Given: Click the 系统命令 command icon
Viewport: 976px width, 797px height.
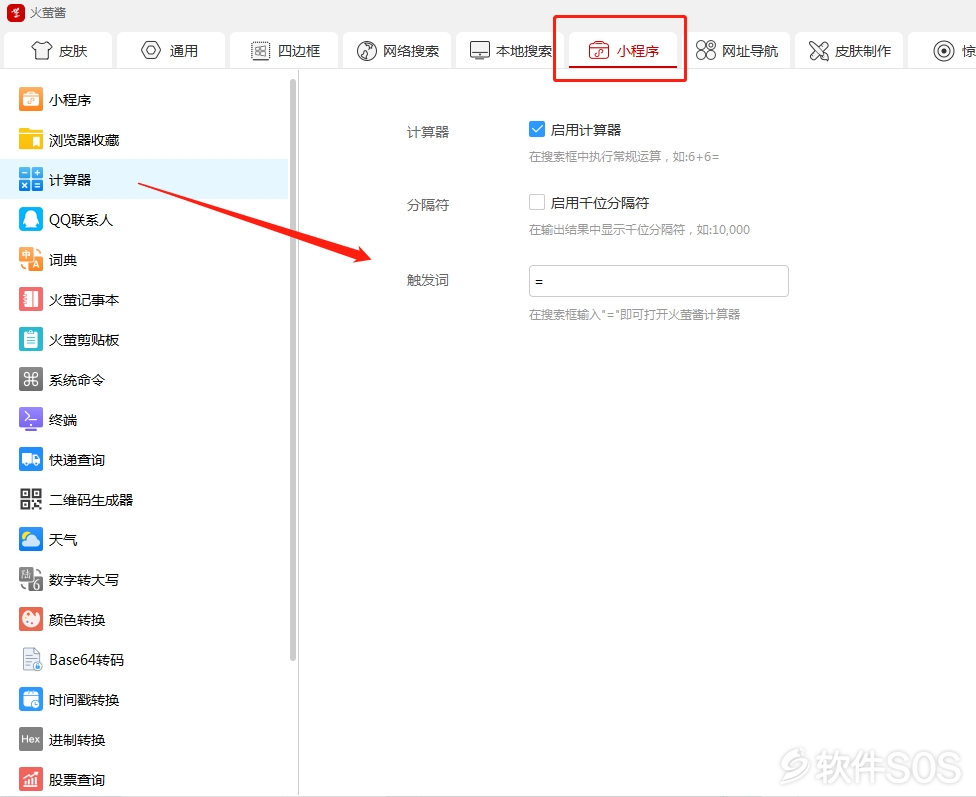Looking at the screenshot, I should (30, 379).
